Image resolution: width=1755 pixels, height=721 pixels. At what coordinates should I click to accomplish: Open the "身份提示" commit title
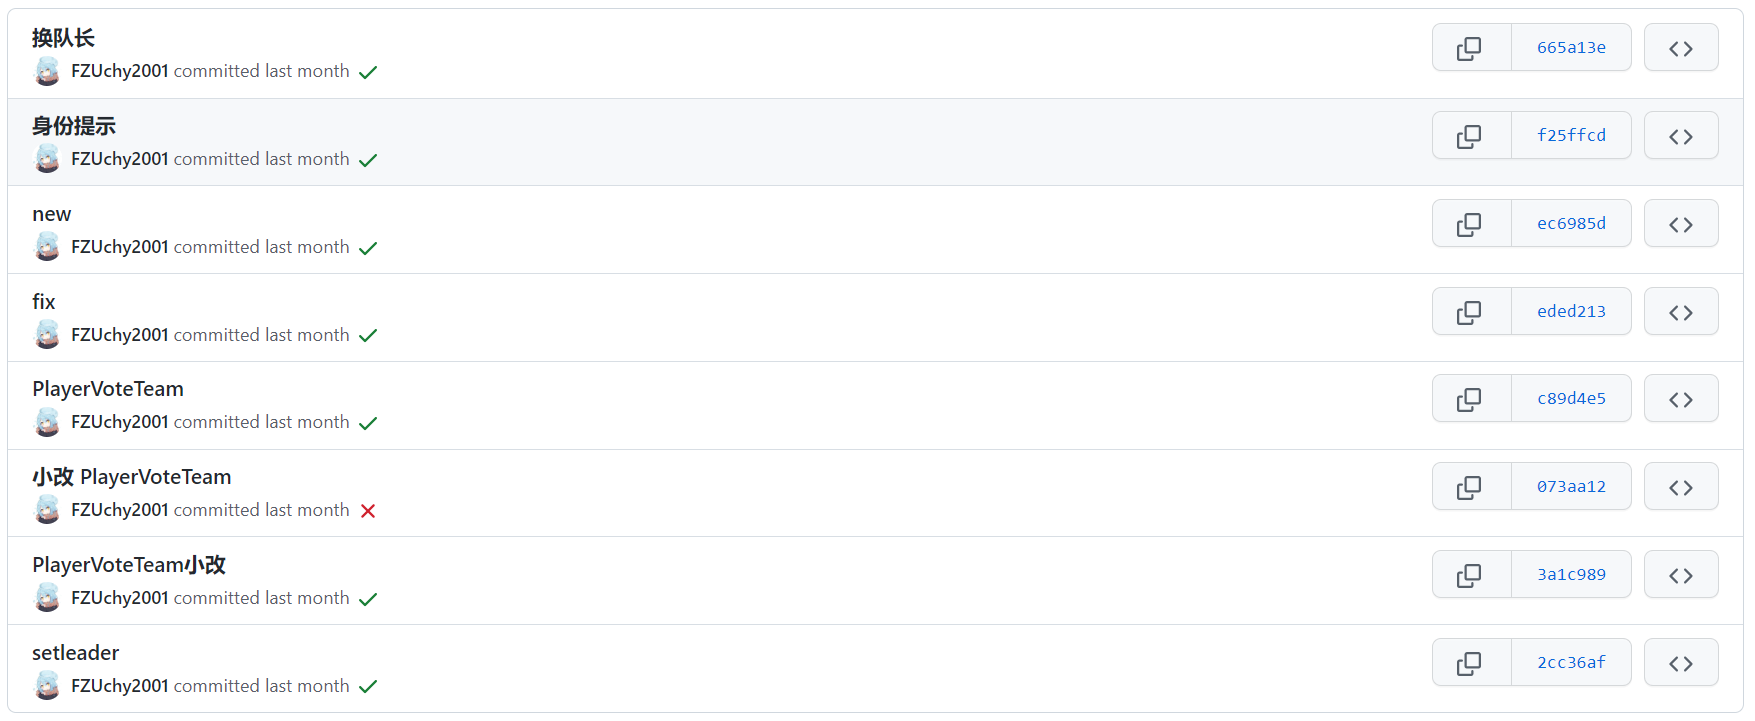[x=74, y=126]
